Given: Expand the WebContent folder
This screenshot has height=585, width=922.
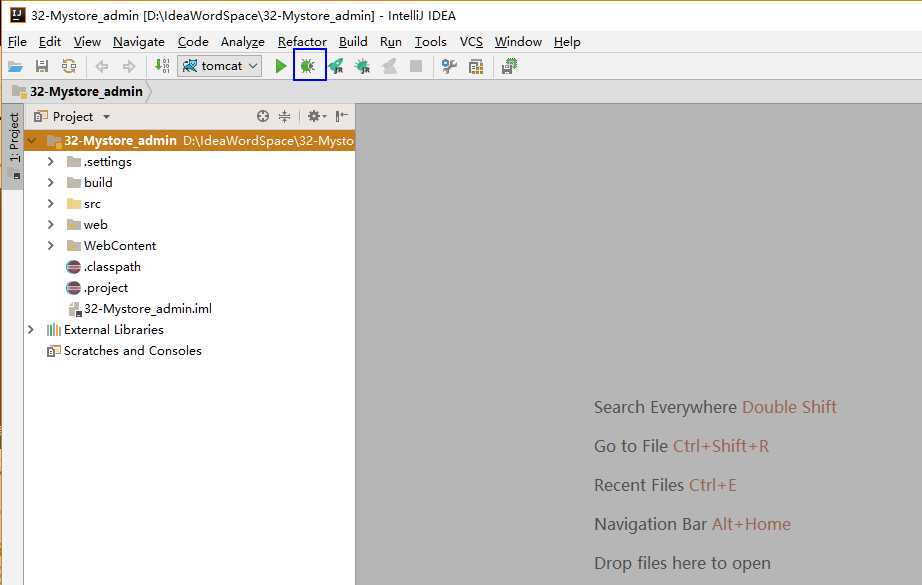Looking at the screenshot, I should (x=51, y=246).
